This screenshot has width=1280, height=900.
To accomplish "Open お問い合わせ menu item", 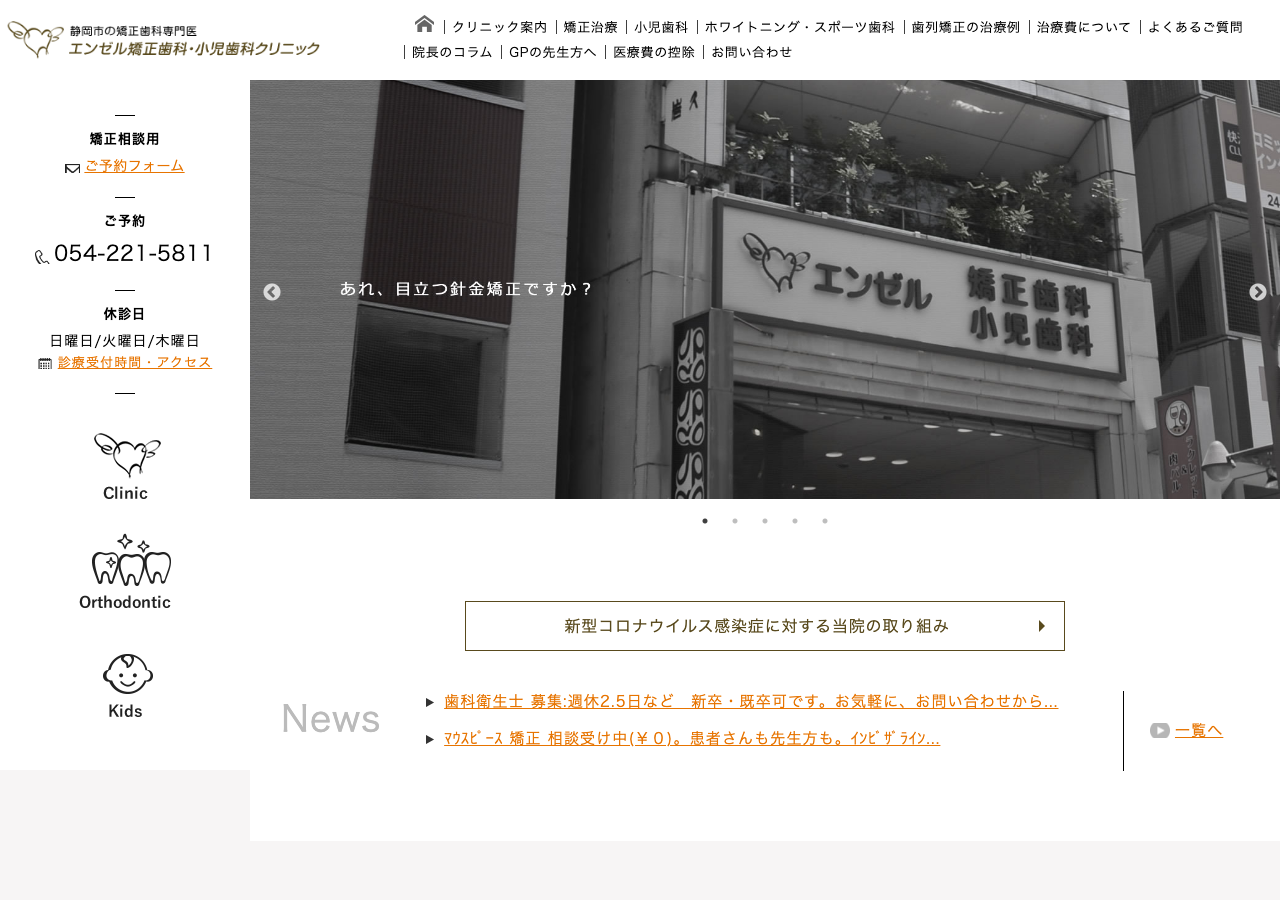I will pos(752,52).
